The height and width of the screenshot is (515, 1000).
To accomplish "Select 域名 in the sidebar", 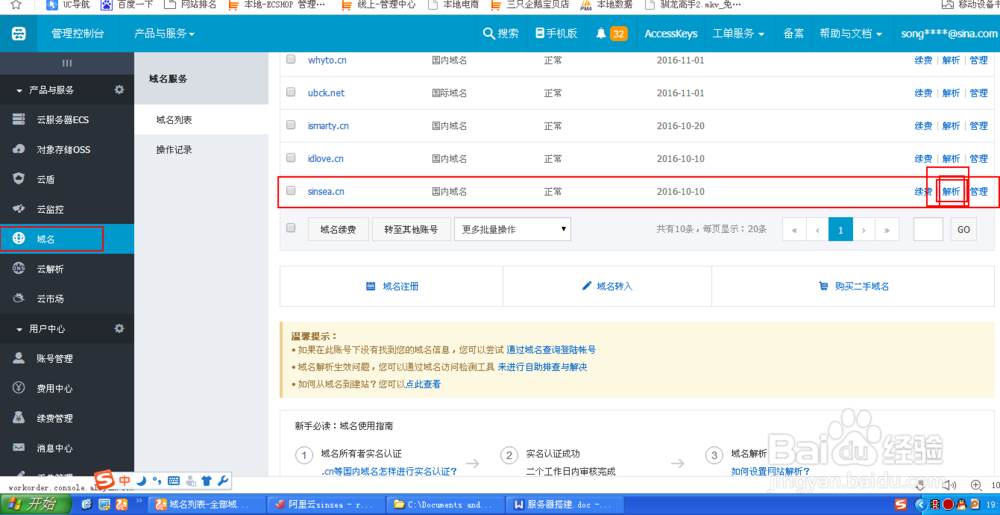I will tap(67, 239).
